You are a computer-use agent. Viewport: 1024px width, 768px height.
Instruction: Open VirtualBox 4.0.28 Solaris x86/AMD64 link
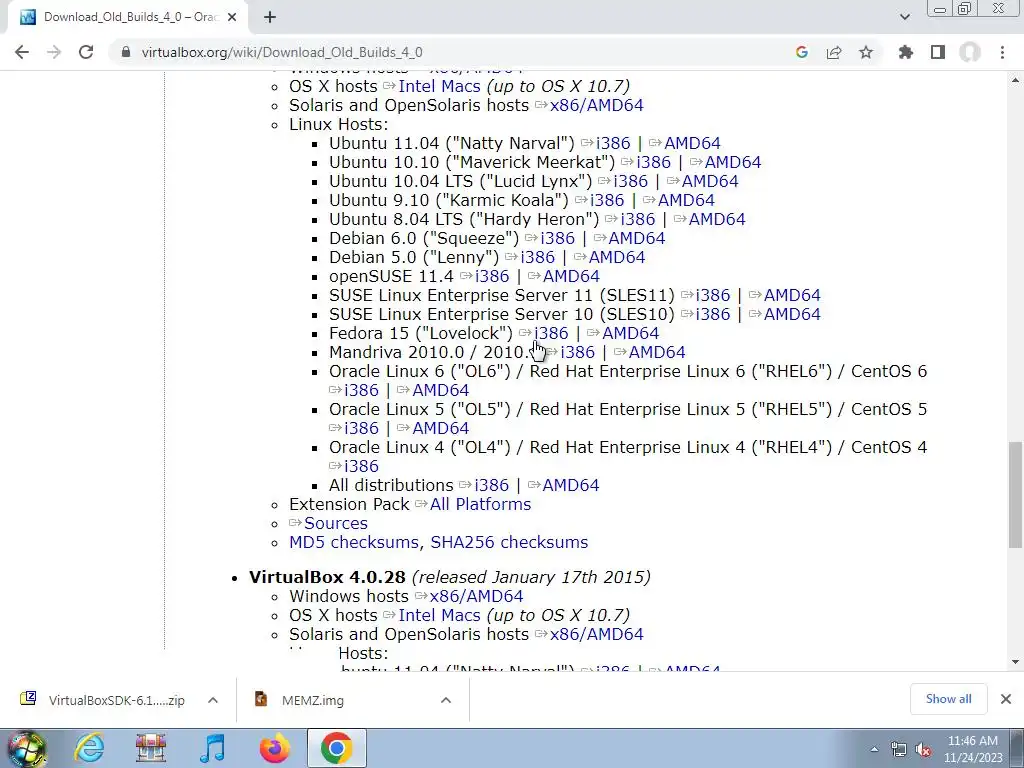[596, 634]
